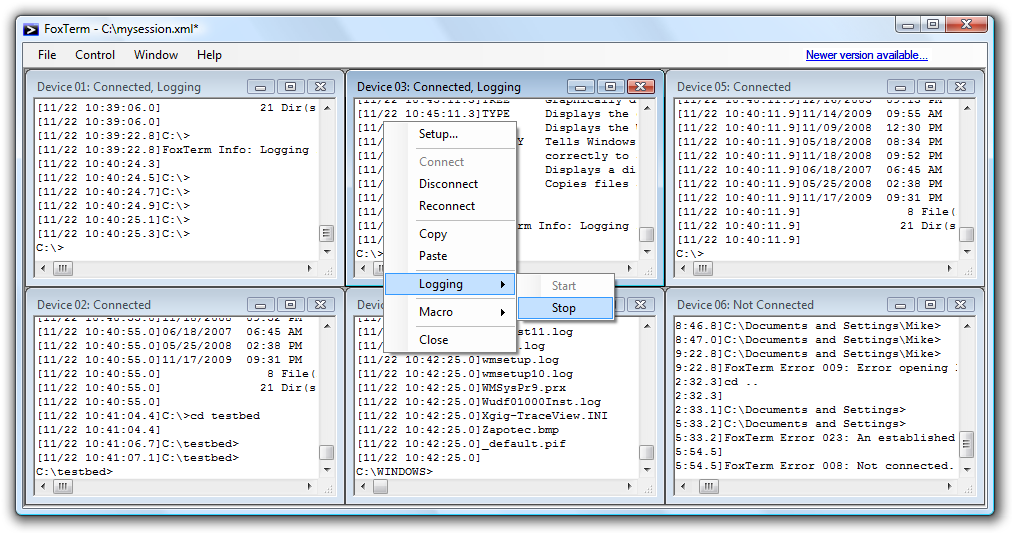Maximize the Device 03 window
The height and width of the screenshot is (533, 1012).
[x=611, y=86]
